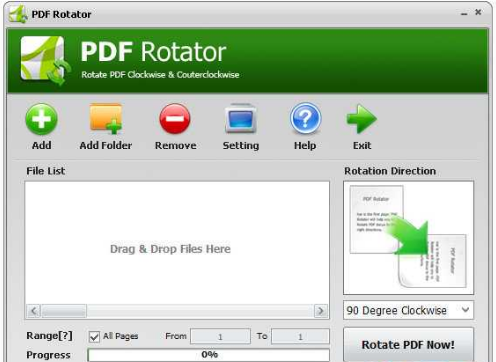Click the file list horizontal scrollbar thumb
This screenshot has width=496, height=362.
click(x=64, y=311)
